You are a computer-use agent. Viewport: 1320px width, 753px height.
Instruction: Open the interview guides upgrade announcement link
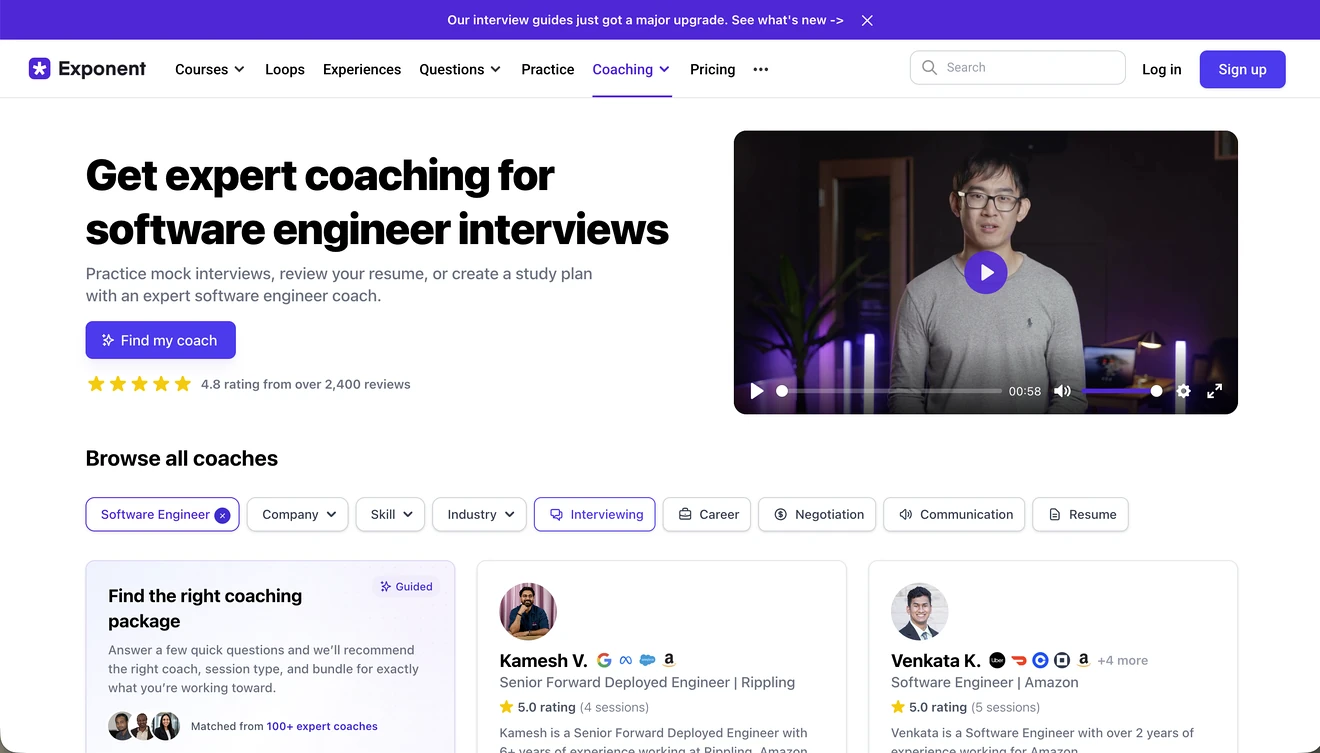(x=645, y=20)
